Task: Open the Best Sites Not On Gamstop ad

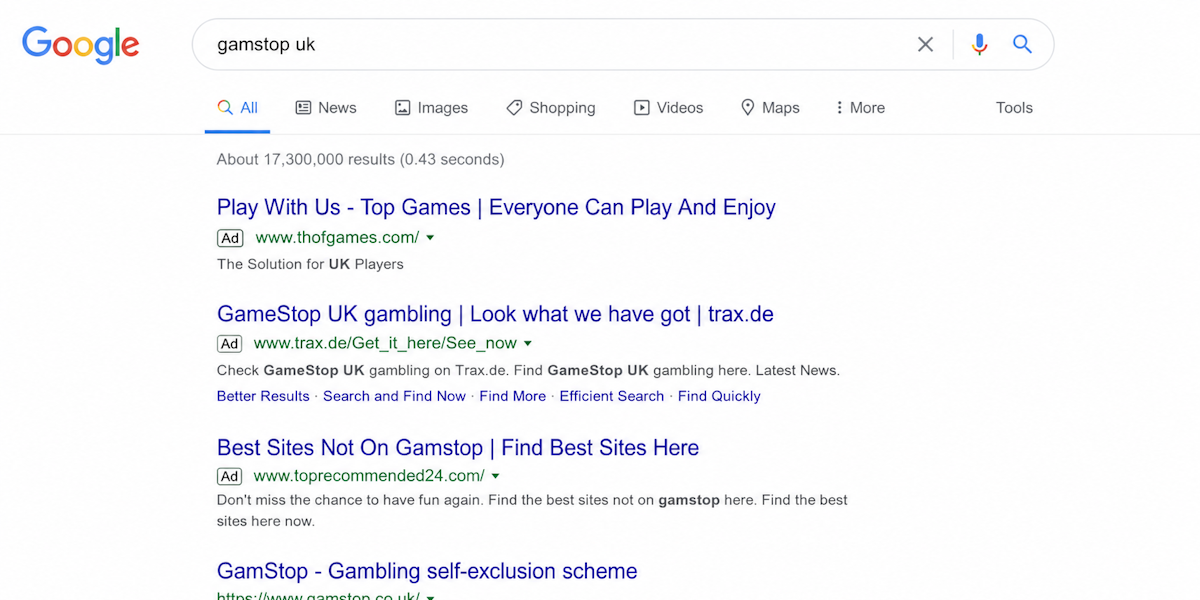Action: pyautogui.click(x=458, y=447)
